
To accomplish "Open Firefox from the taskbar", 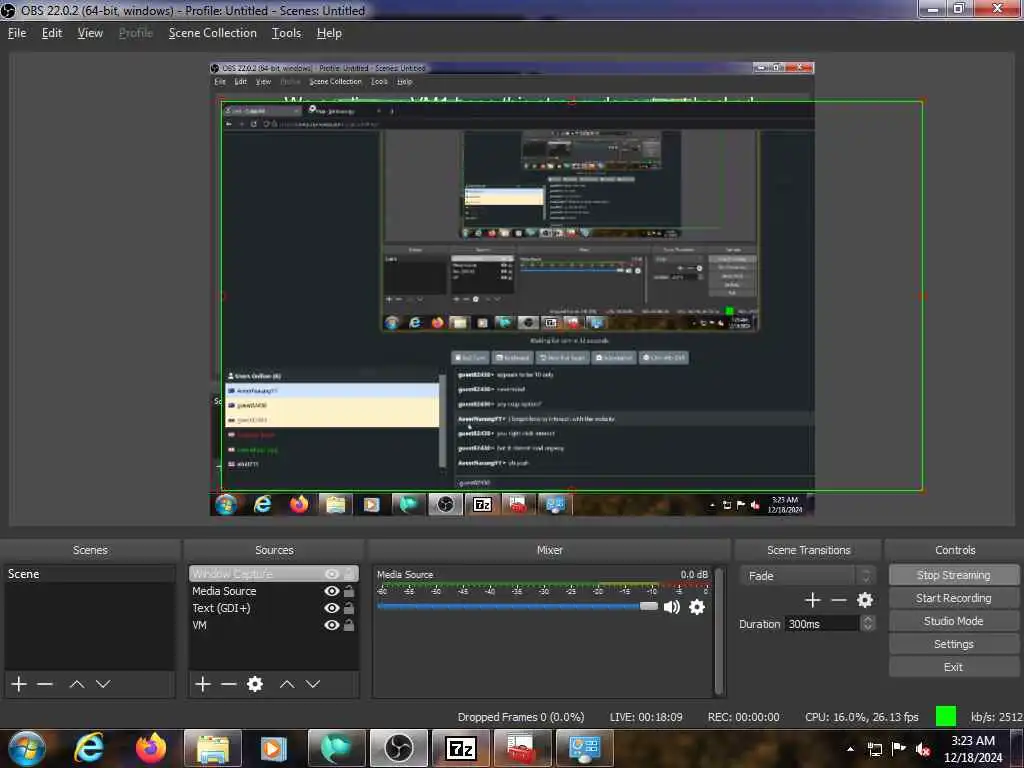I will coord(151,748).
